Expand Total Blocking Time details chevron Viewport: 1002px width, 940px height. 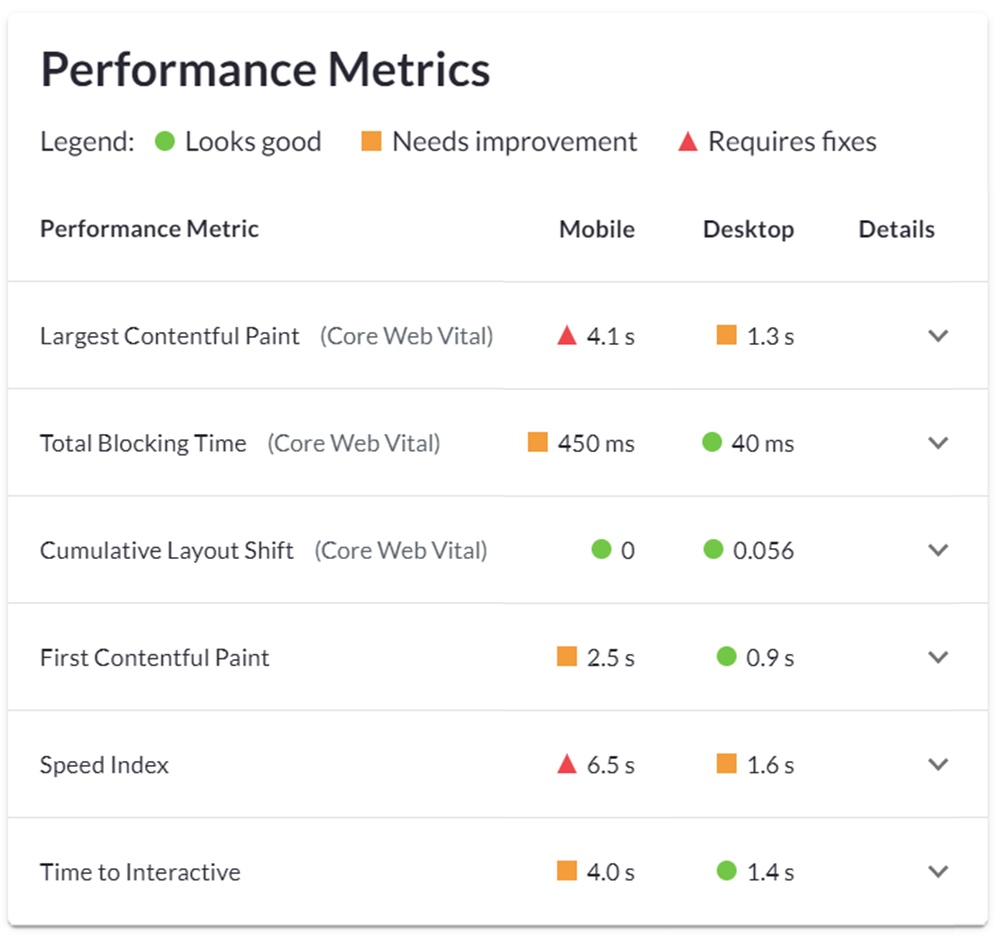pyautogui.click(x=937, y=443)
